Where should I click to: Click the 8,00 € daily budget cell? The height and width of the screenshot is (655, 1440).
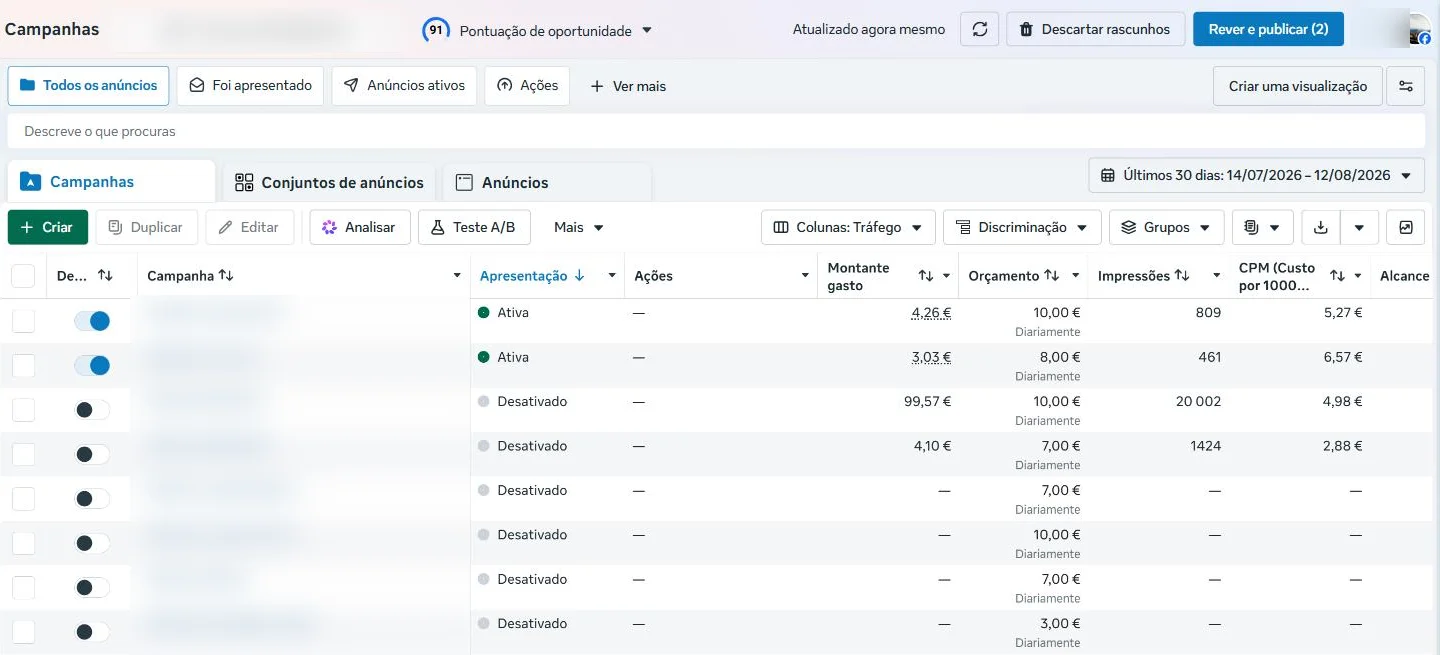pyautogui.click(x=1061, y=357)
